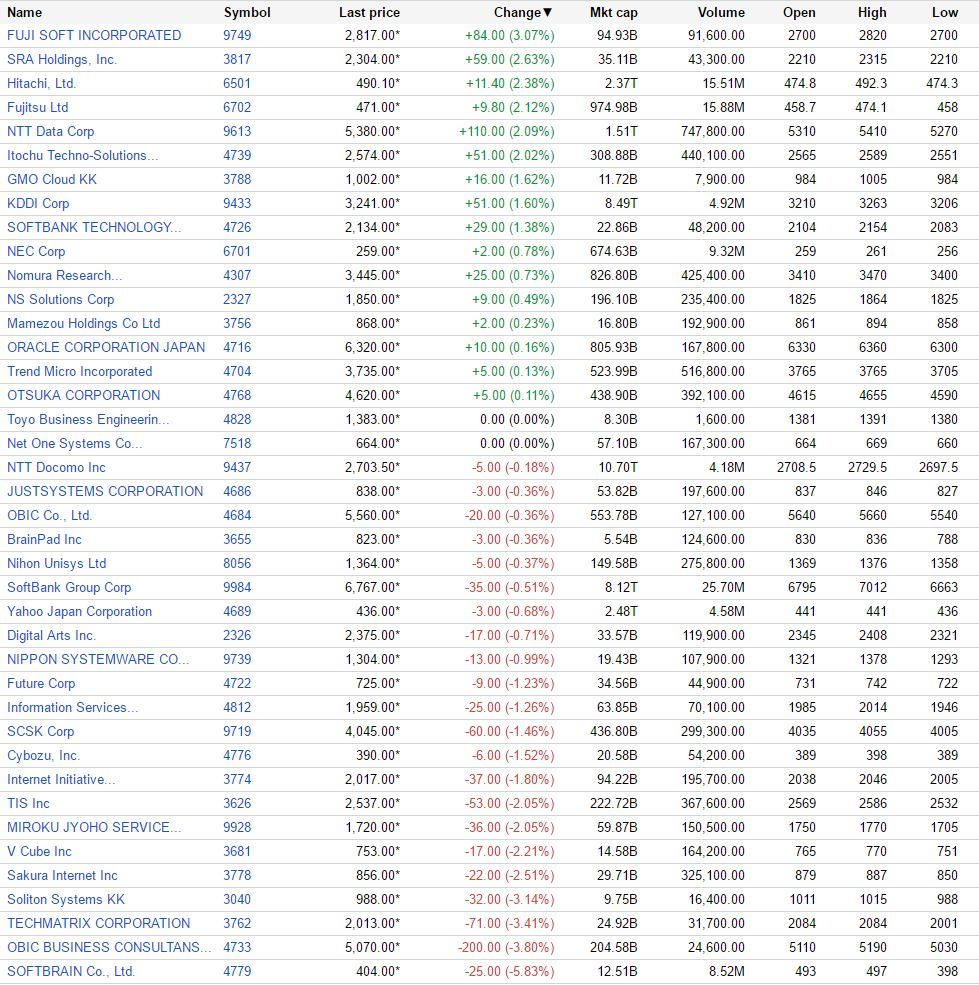Image resolution: width=979 pixels, height=985 pixels.
Task: Click ticker symbol 3040
Action: pyautogui.click(x=238, y=899)
